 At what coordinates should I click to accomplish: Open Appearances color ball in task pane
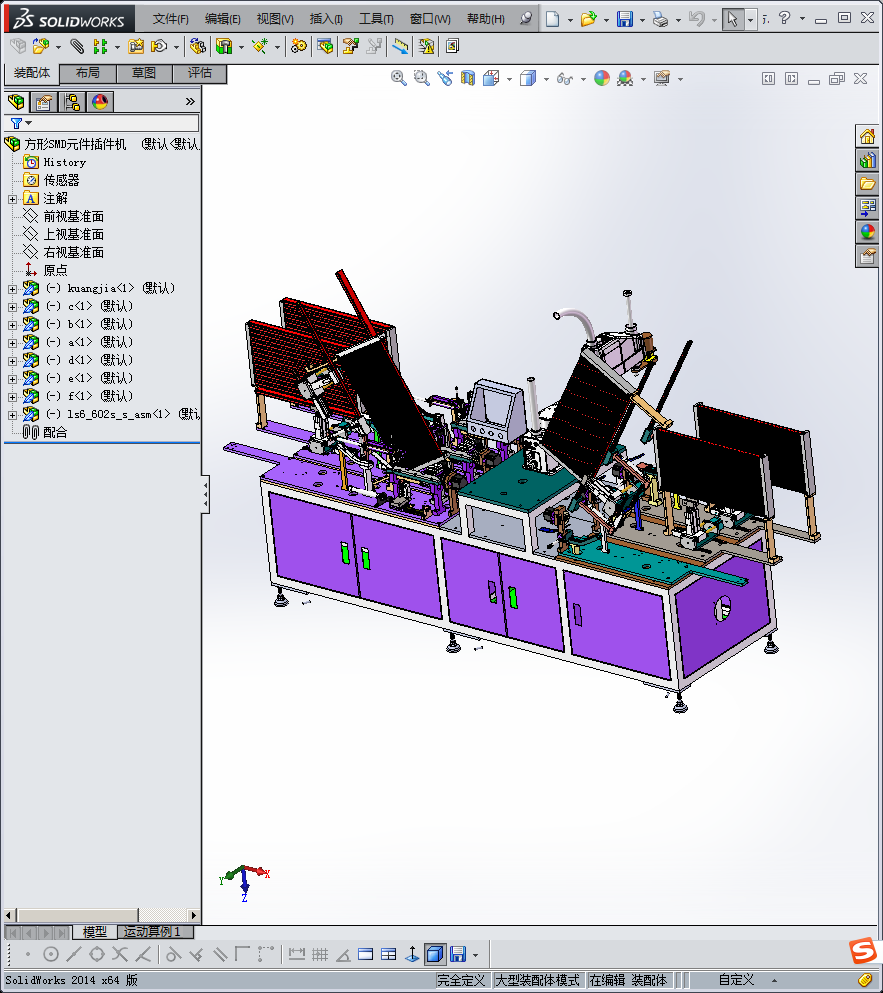tap(867, 232)
